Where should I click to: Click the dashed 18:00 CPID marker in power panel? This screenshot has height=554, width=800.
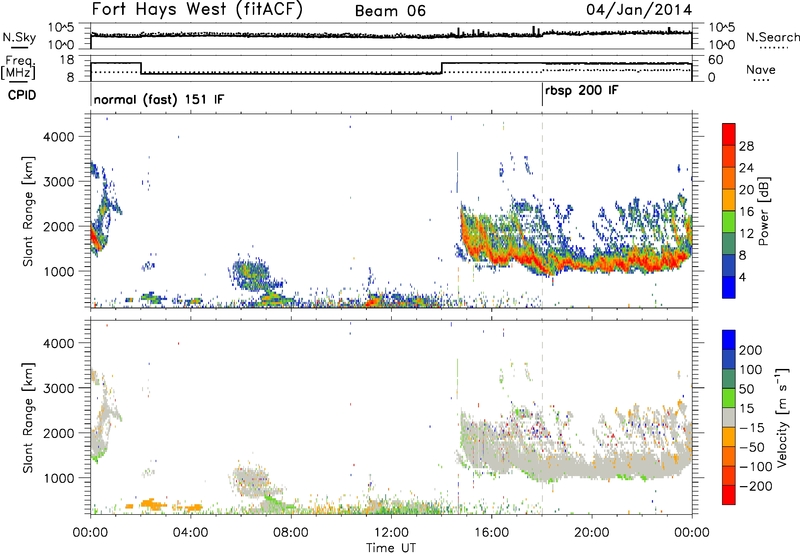pos(542,211)
